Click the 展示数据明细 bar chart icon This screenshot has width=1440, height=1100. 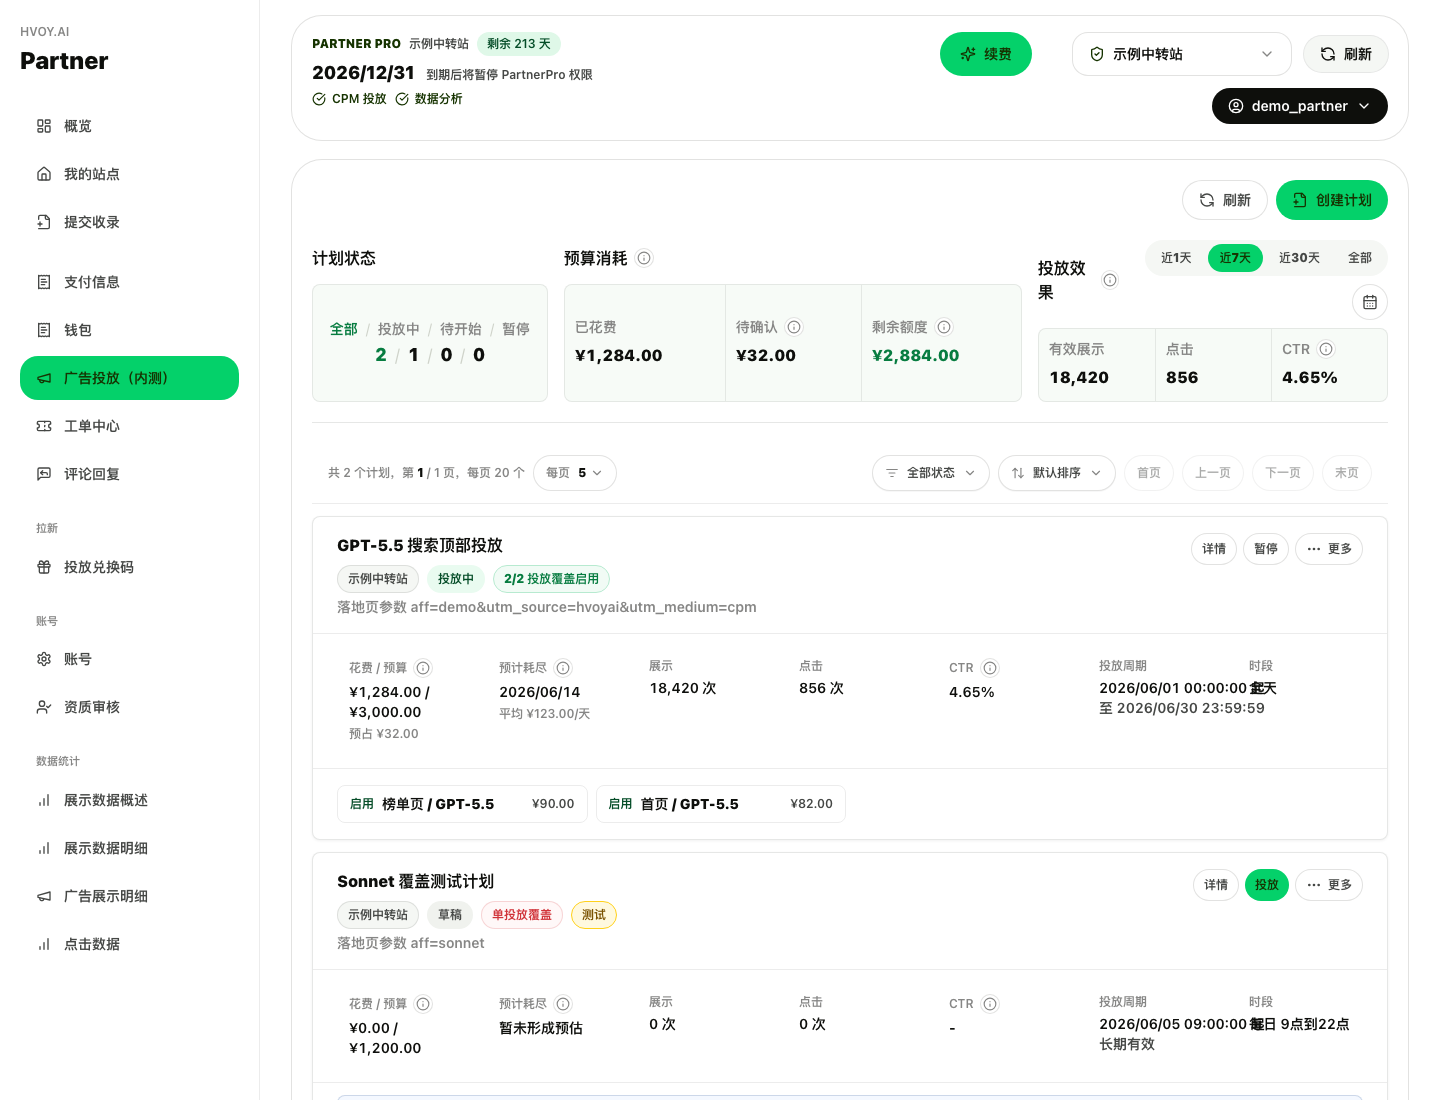click(x=44, y=848)
